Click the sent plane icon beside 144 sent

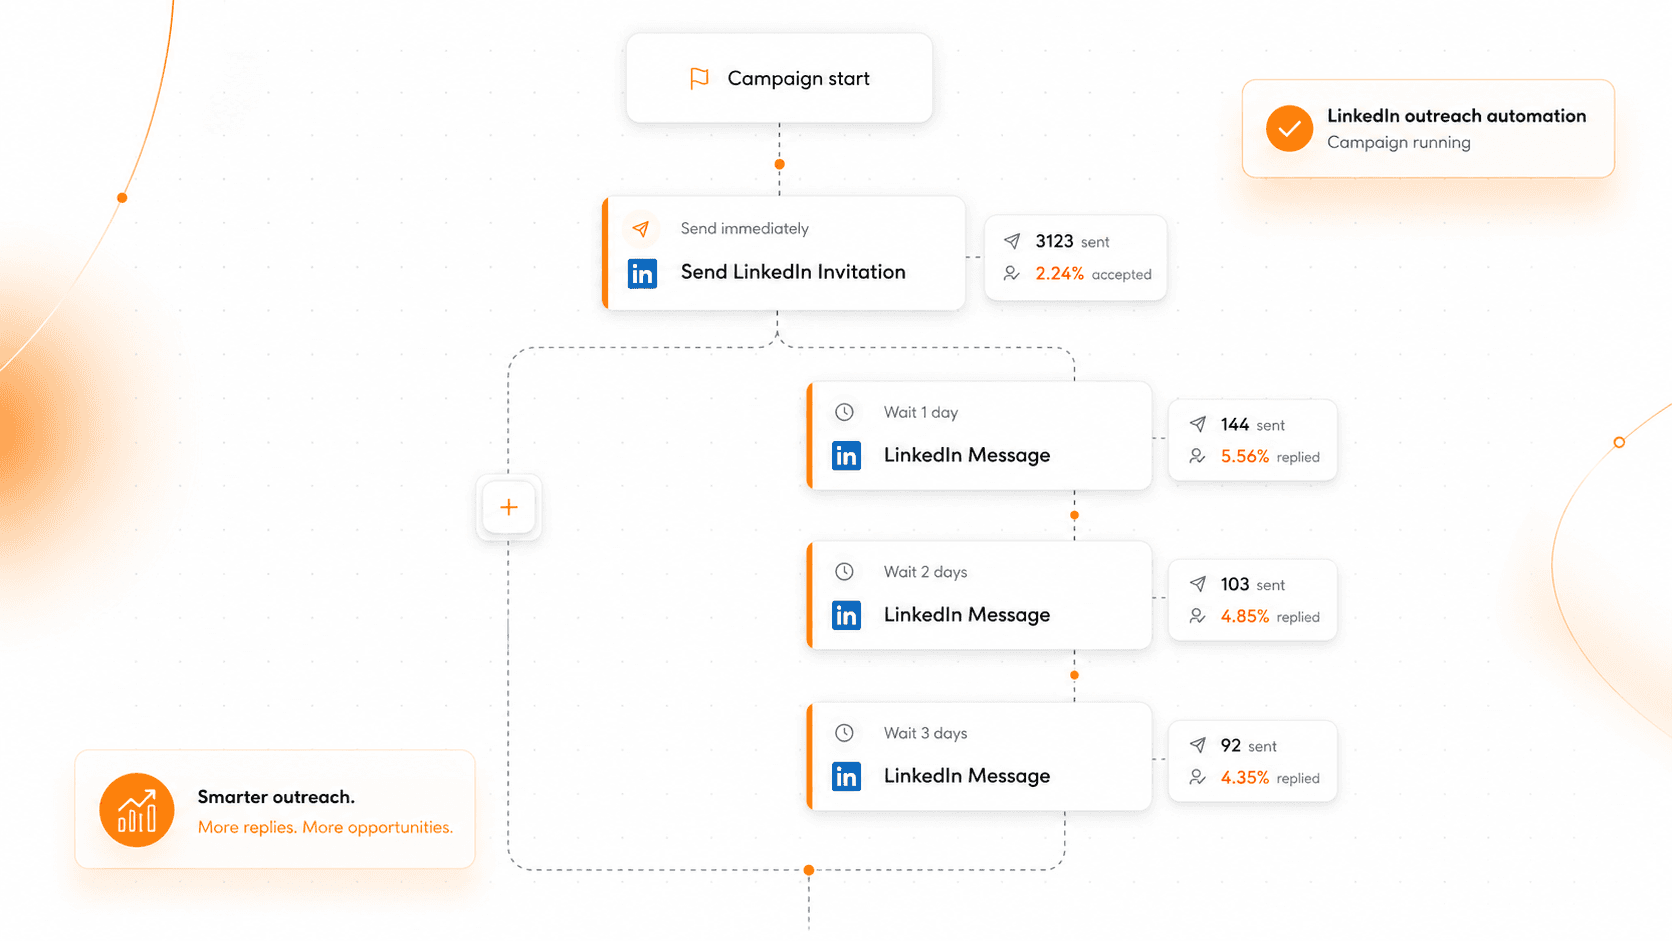[x=1197, y=424]
